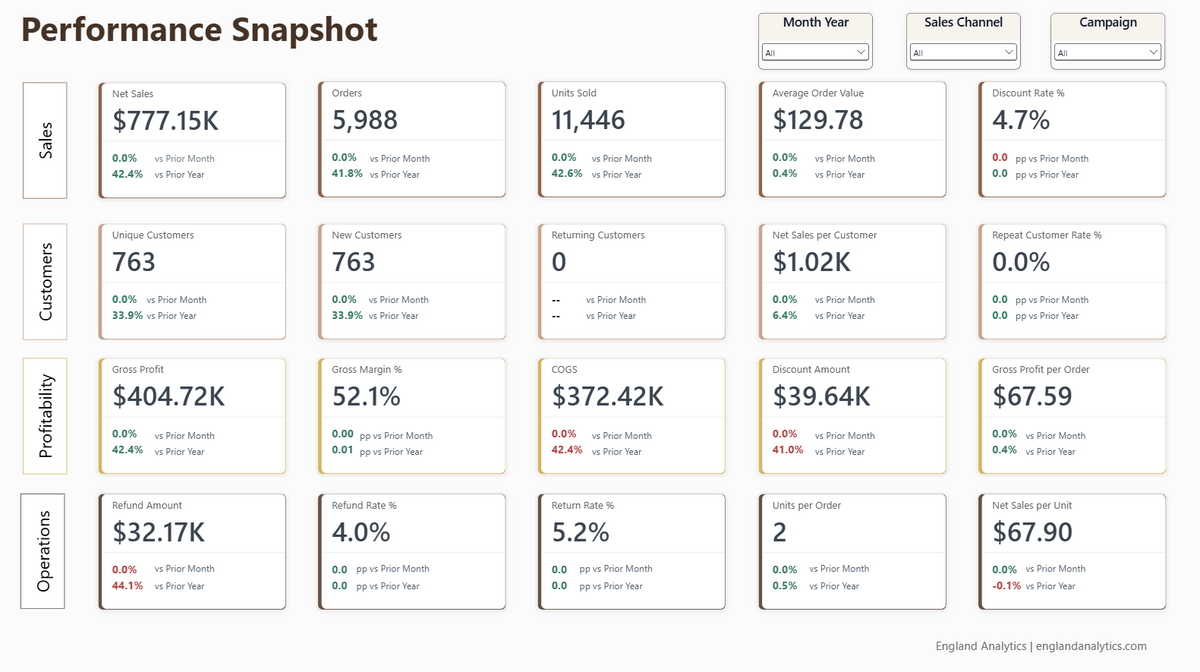Open the Sales Channel dropdown

click(x=964, y=52)
